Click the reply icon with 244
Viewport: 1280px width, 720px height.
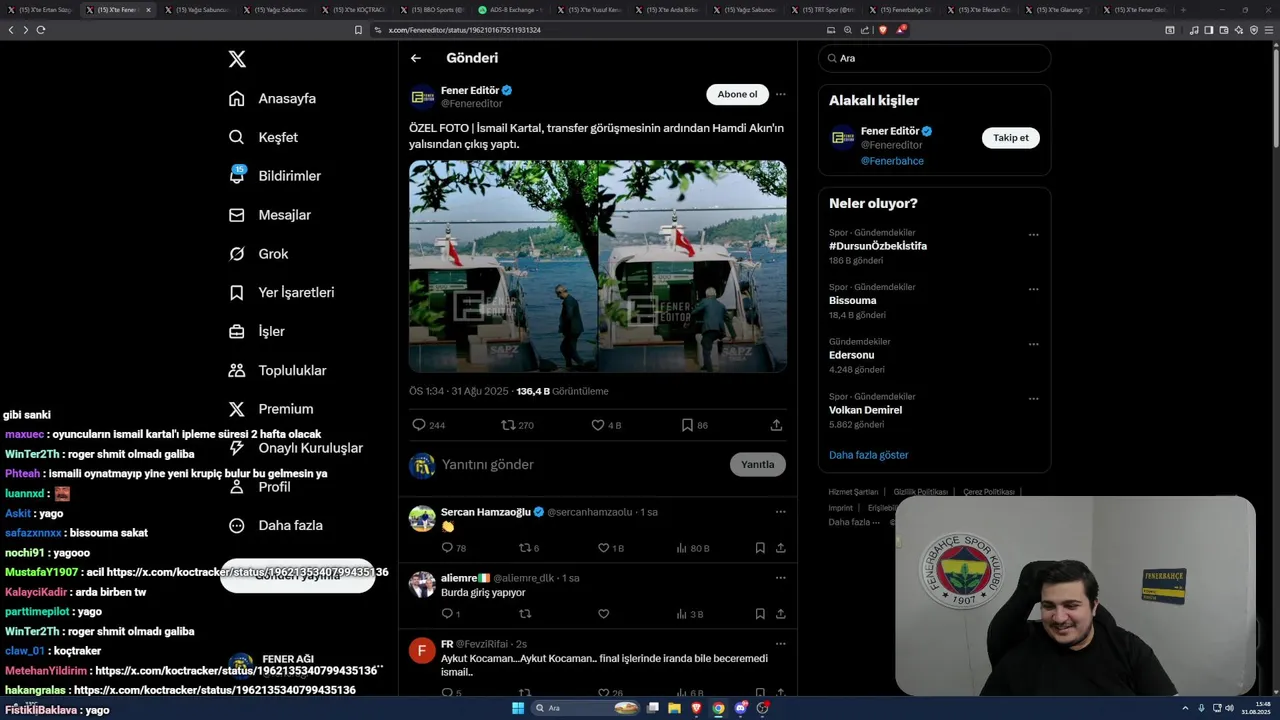pos(419,425)
